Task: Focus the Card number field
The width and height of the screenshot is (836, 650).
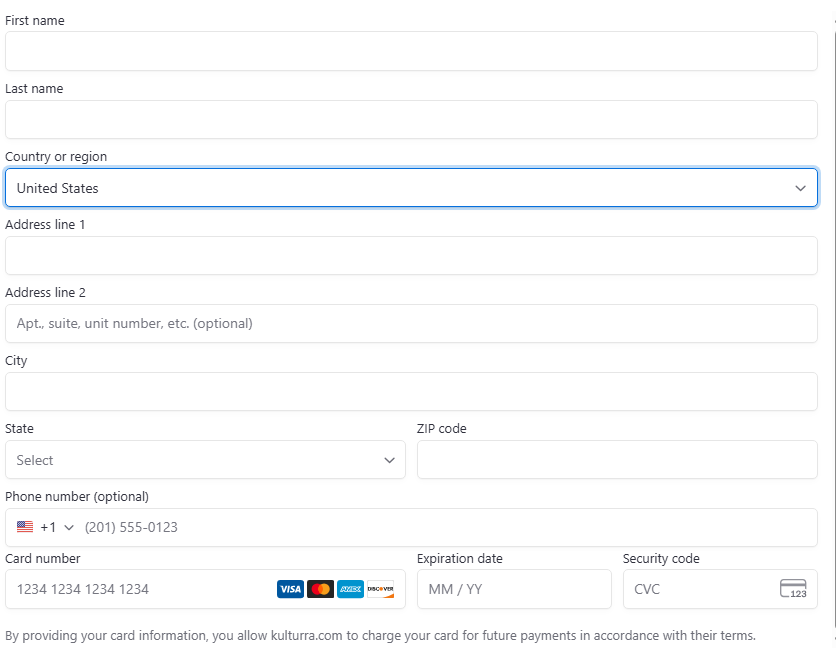Action: (140, 589)
